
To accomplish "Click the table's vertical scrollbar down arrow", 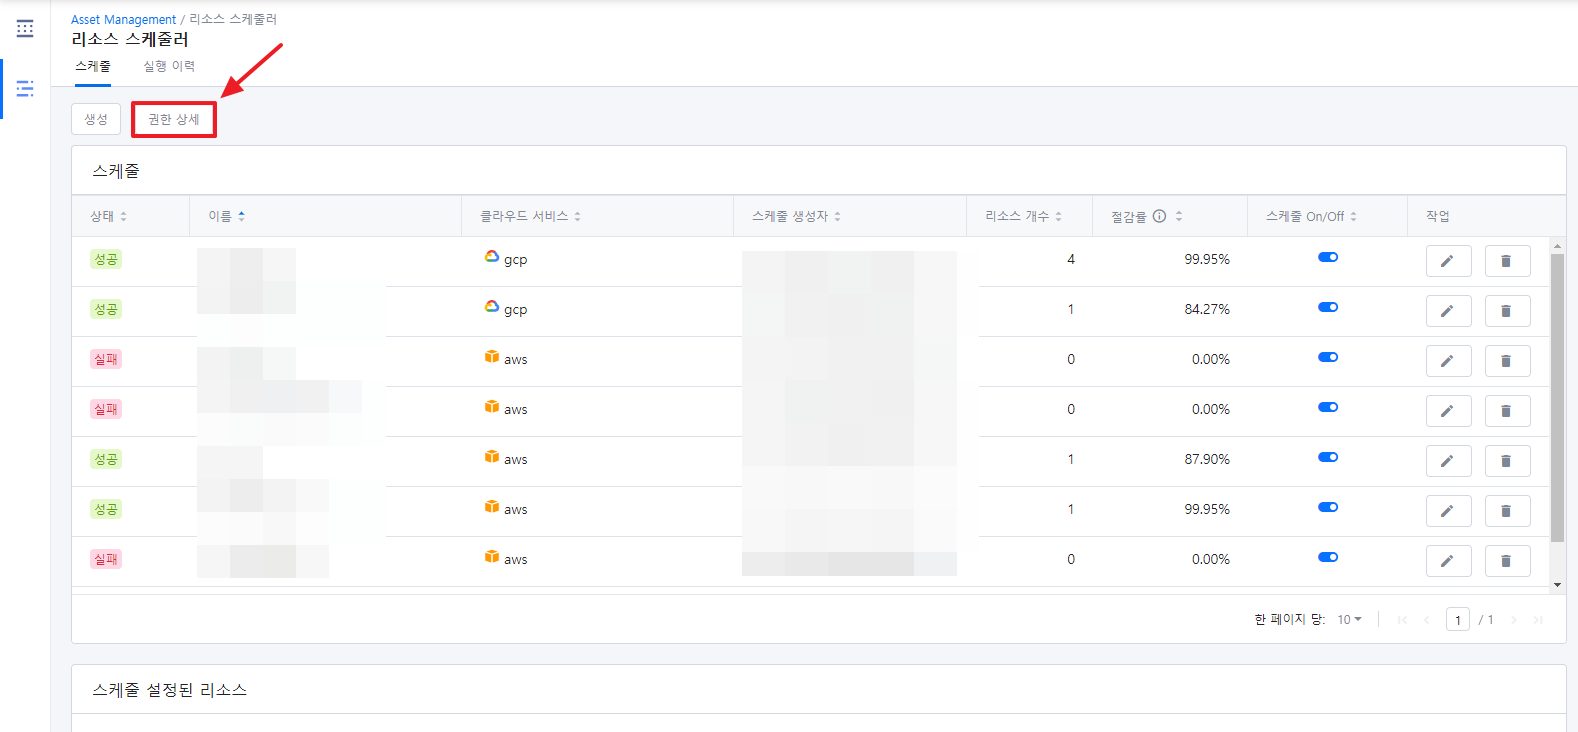I will (x=1557, y=585).
